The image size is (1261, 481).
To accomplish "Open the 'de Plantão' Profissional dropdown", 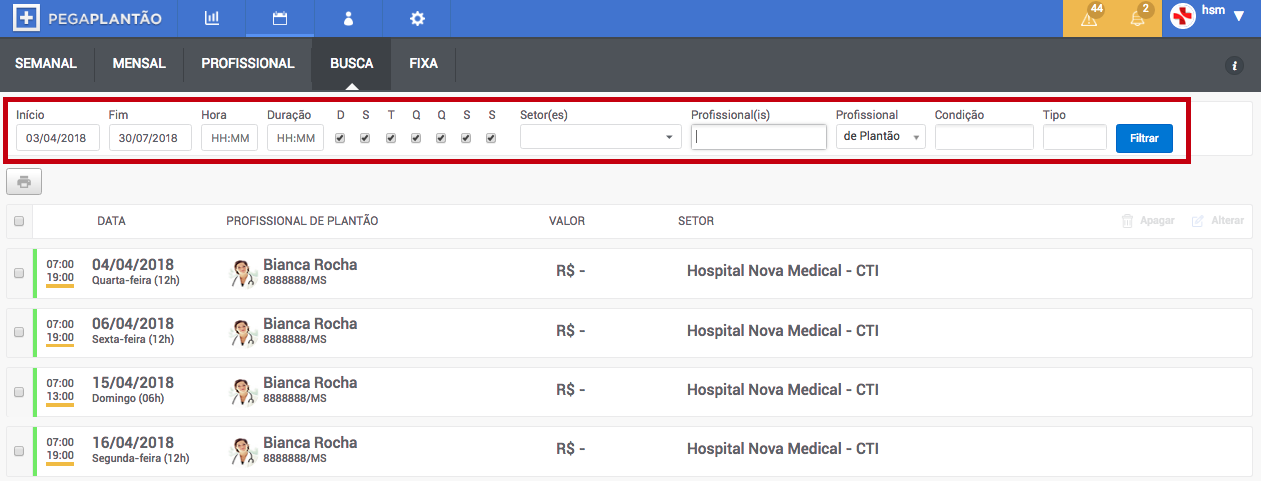I will (881, 137).
